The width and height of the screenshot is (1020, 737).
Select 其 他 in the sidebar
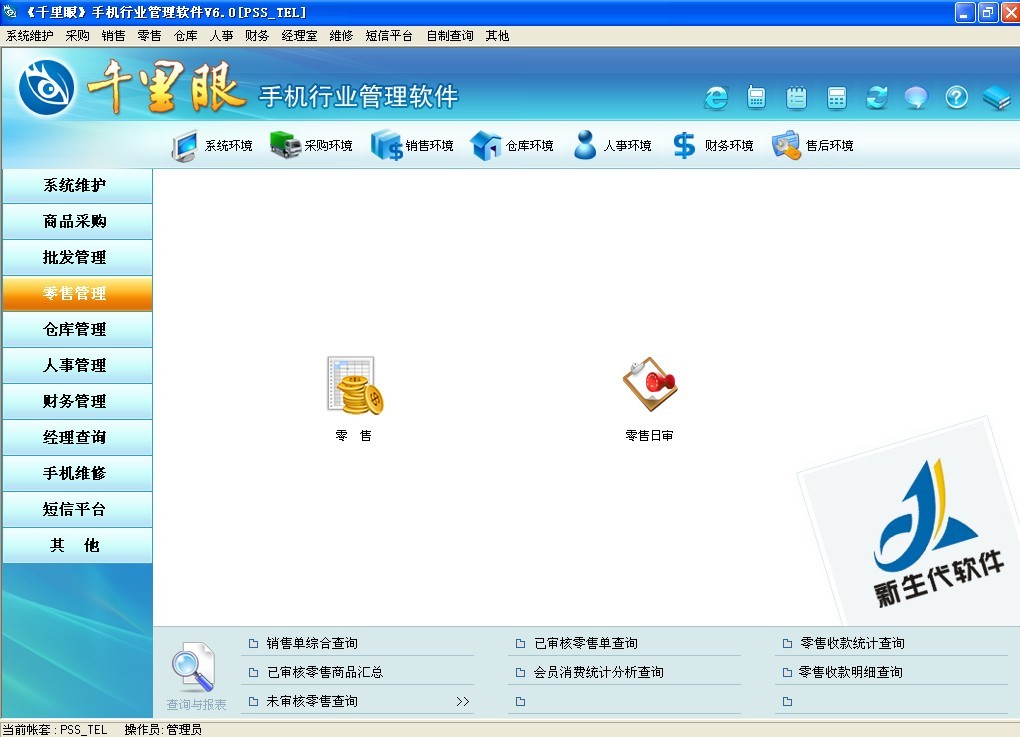[77, 545]
